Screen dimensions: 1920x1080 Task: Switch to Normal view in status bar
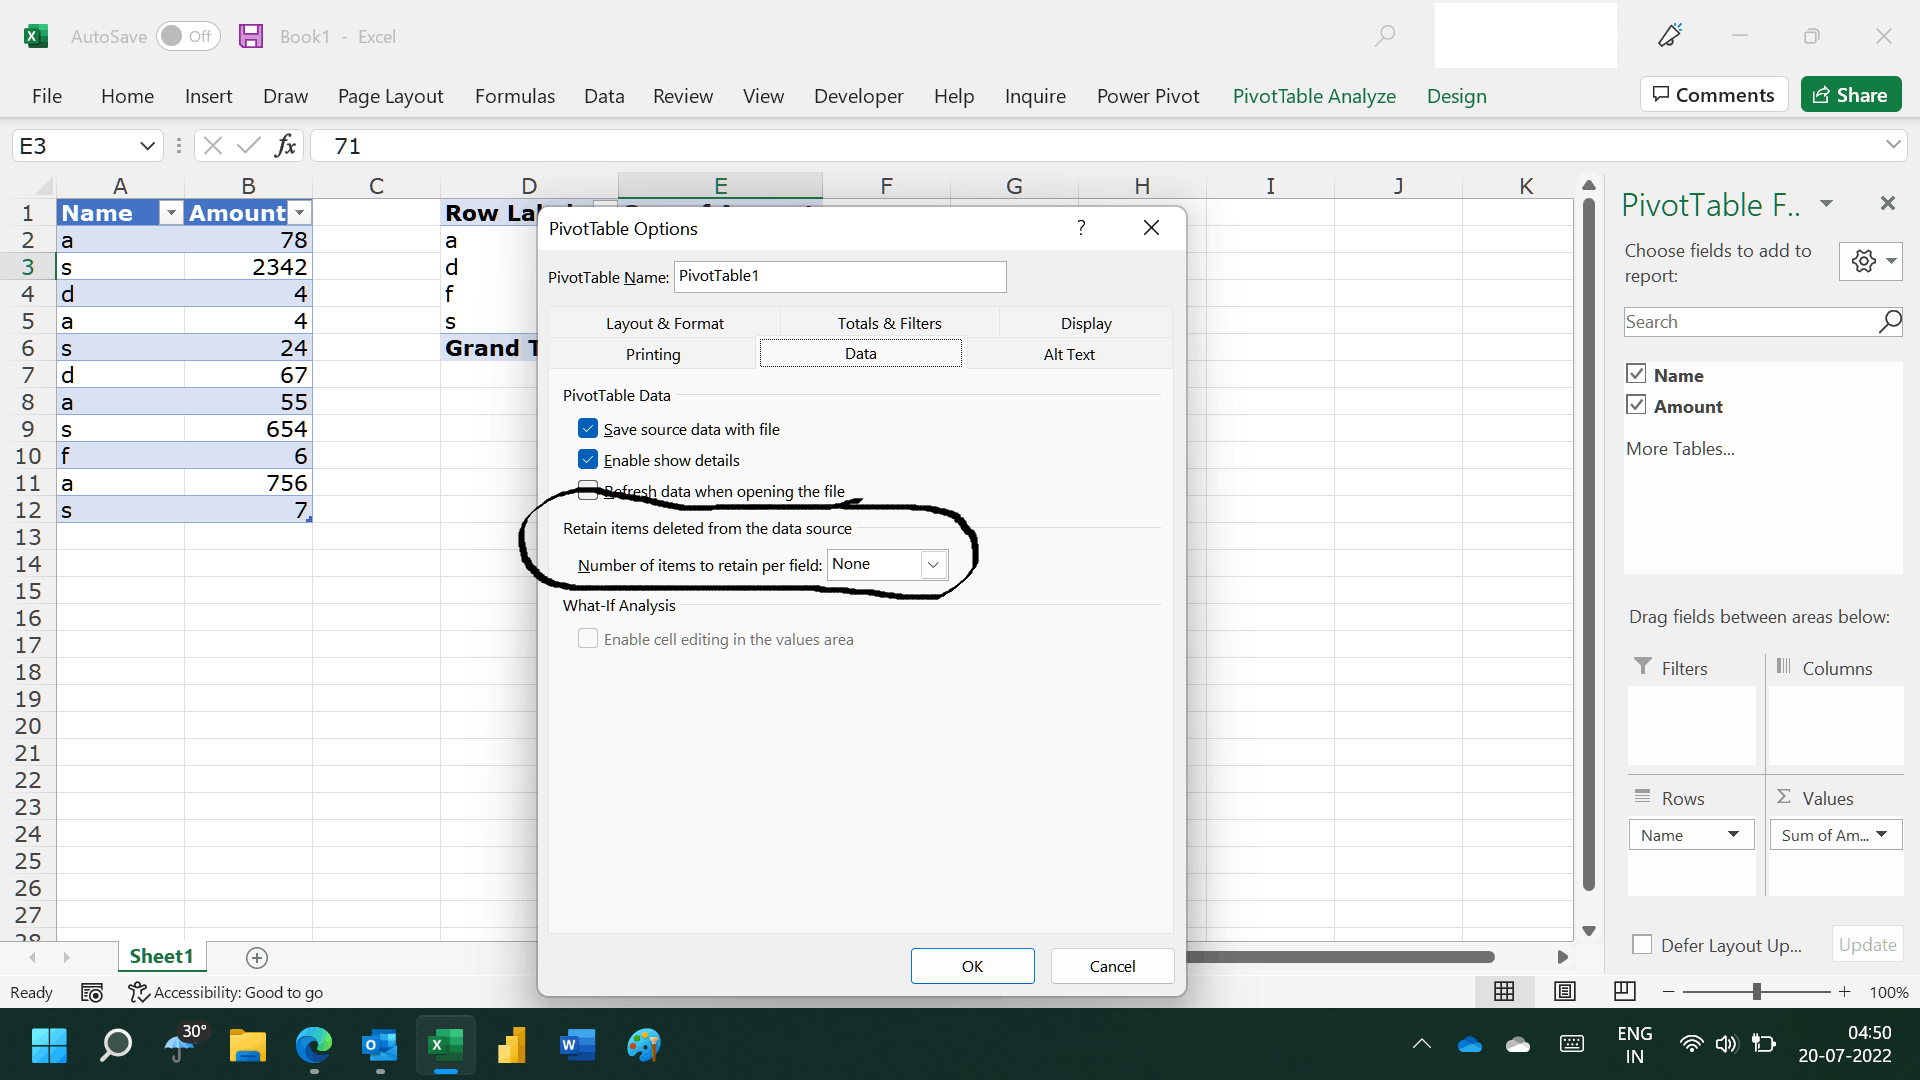click(x=1504, y=992)
